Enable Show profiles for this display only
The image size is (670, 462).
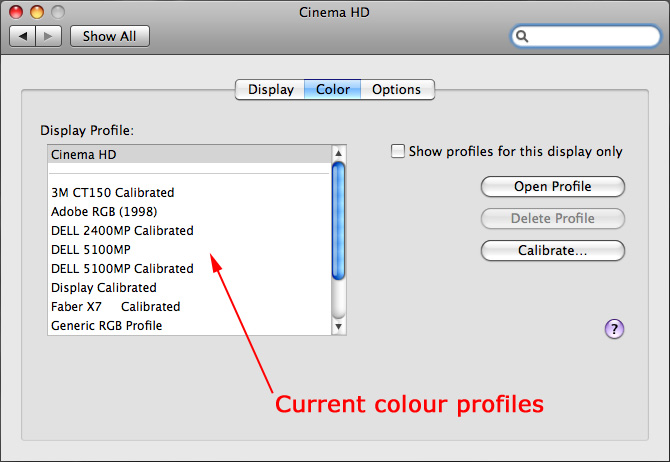point(397,151)
